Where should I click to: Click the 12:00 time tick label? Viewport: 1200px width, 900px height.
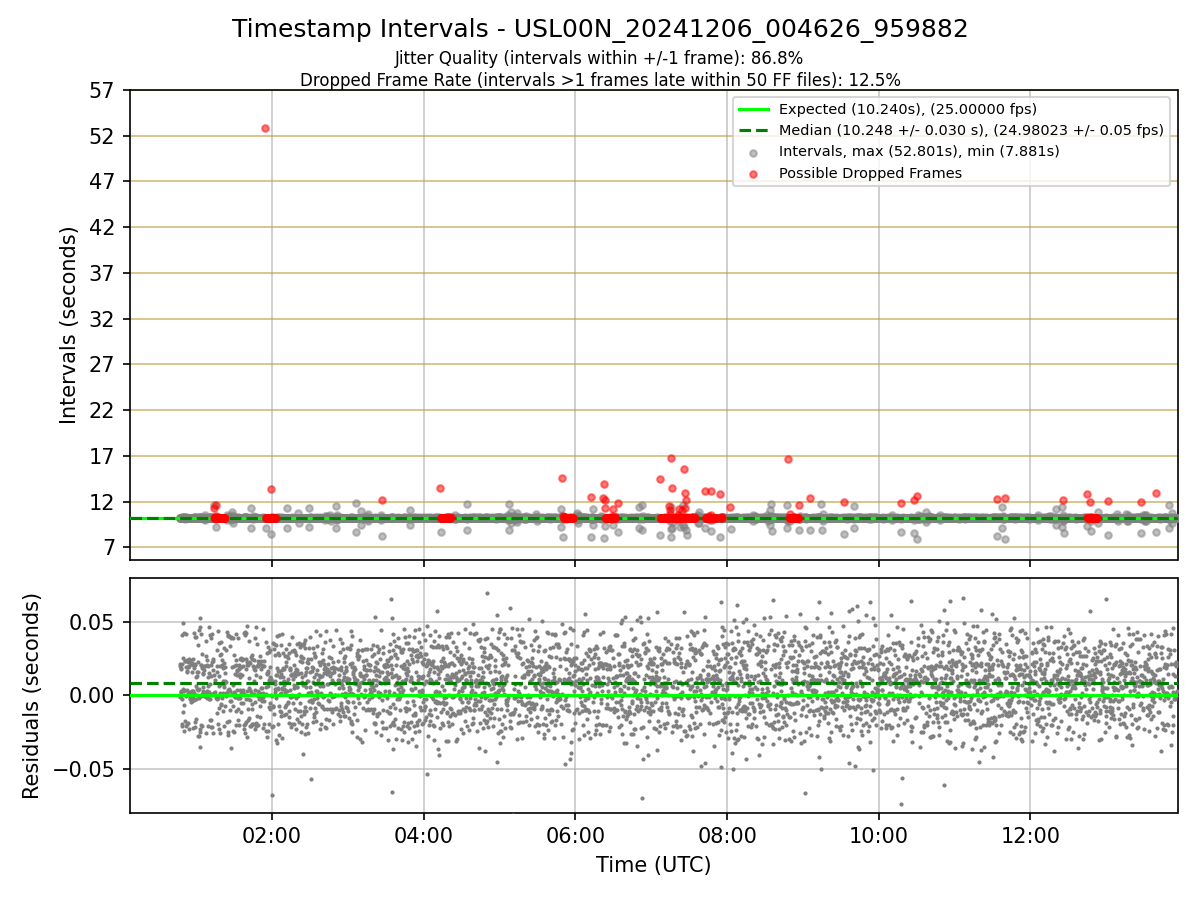click(1030, 835)
